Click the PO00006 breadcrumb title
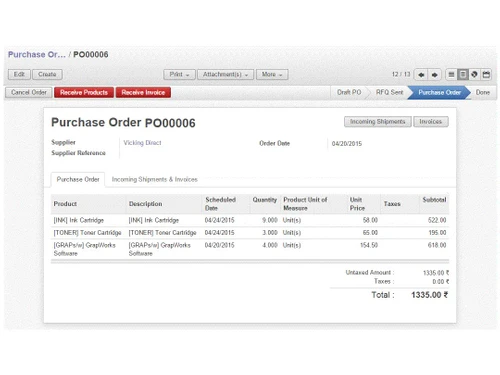This screenshot has width=500, height=375. click(x=91, y=55)
